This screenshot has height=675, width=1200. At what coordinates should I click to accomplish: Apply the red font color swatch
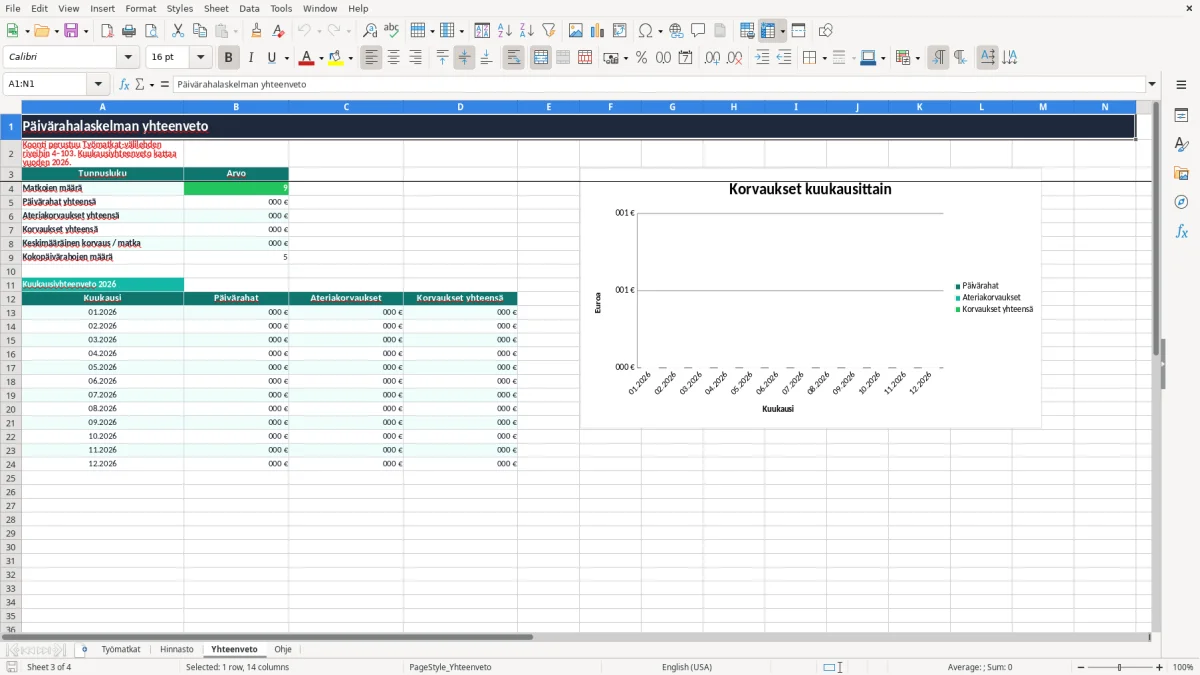[306, 58]
